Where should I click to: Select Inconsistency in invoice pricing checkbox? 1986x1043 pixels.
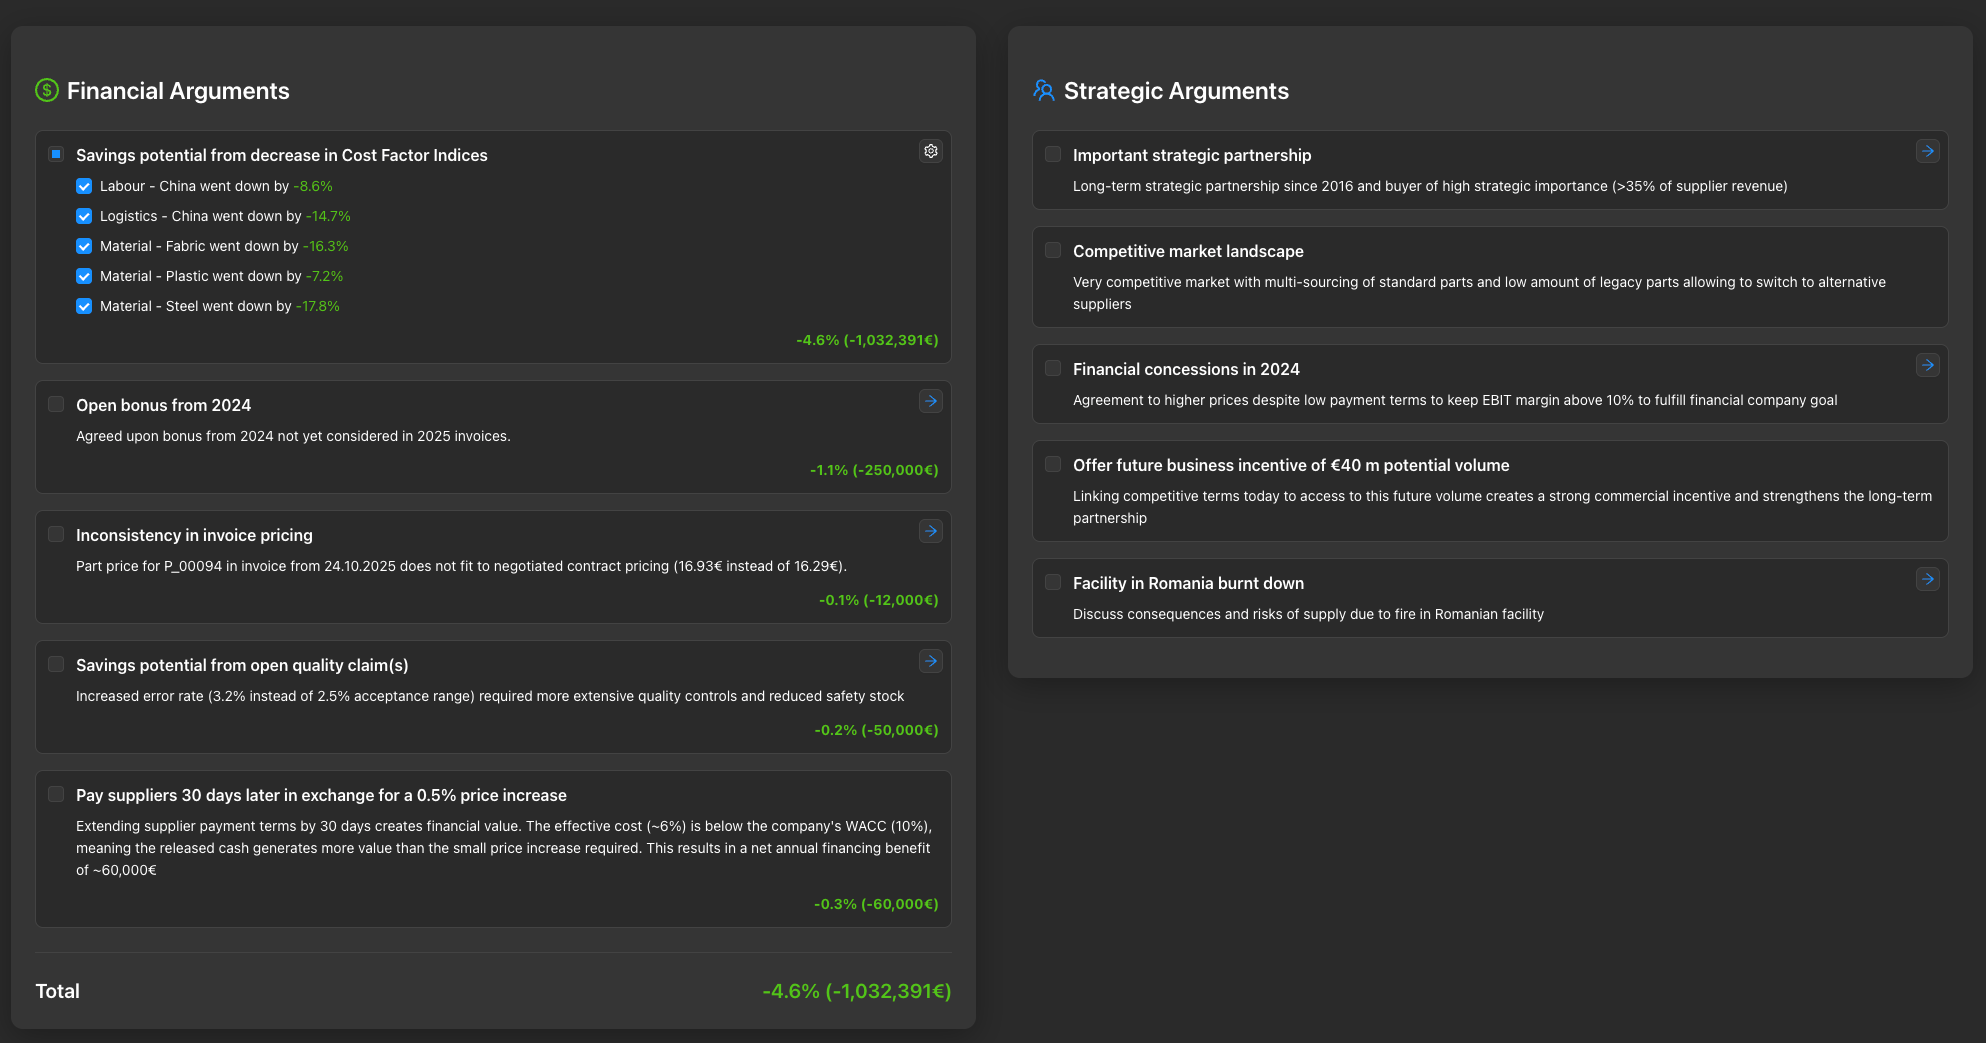(x=56, y=533)
